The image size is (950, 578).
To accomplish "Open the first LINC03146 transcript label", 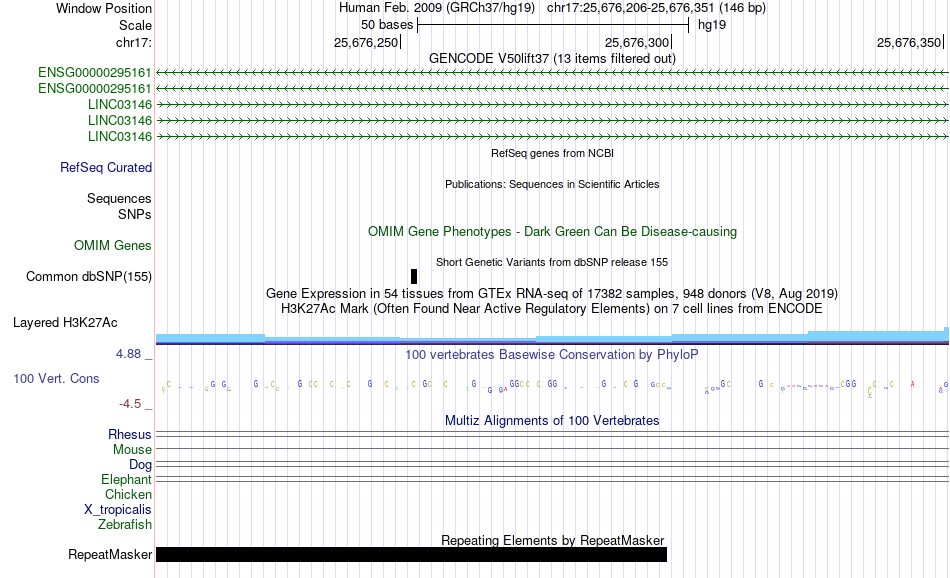I will [x=120, y=104].
